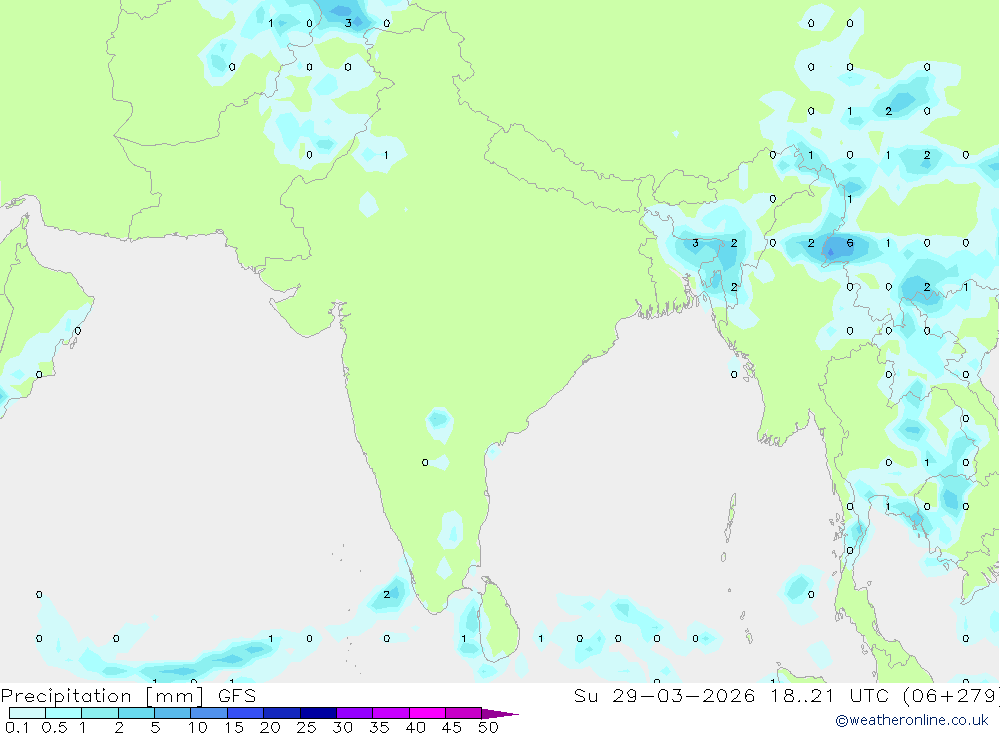The image size is (1000, 733).
Task: Click the 45–50 mm legend color swatch
Action: (x=464, y=713)
